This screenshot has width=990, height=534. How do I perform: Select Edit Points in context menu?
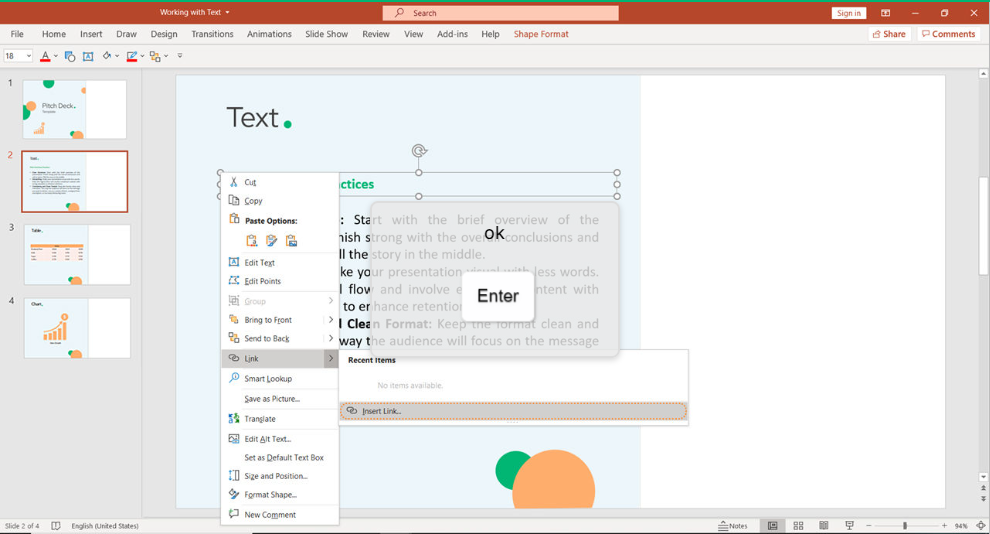click(x=280, y=281)
